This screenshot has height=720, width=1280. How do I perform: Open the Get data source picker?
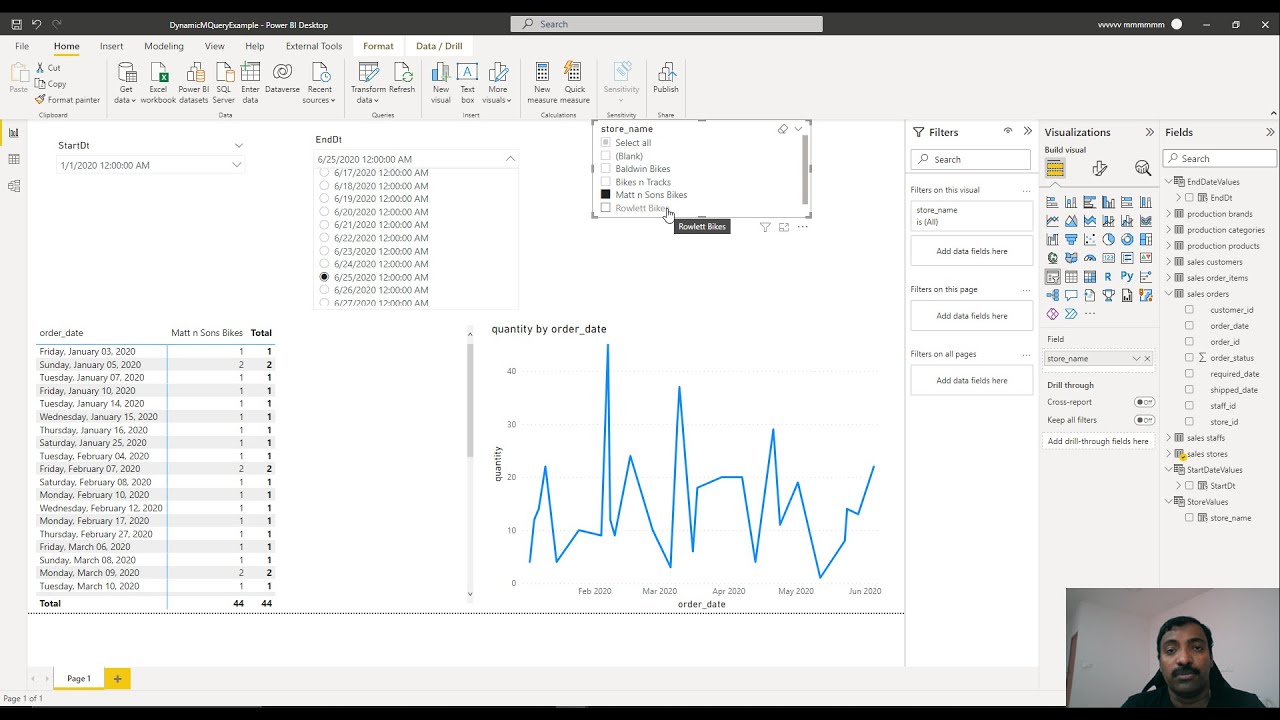coord(126,83)
